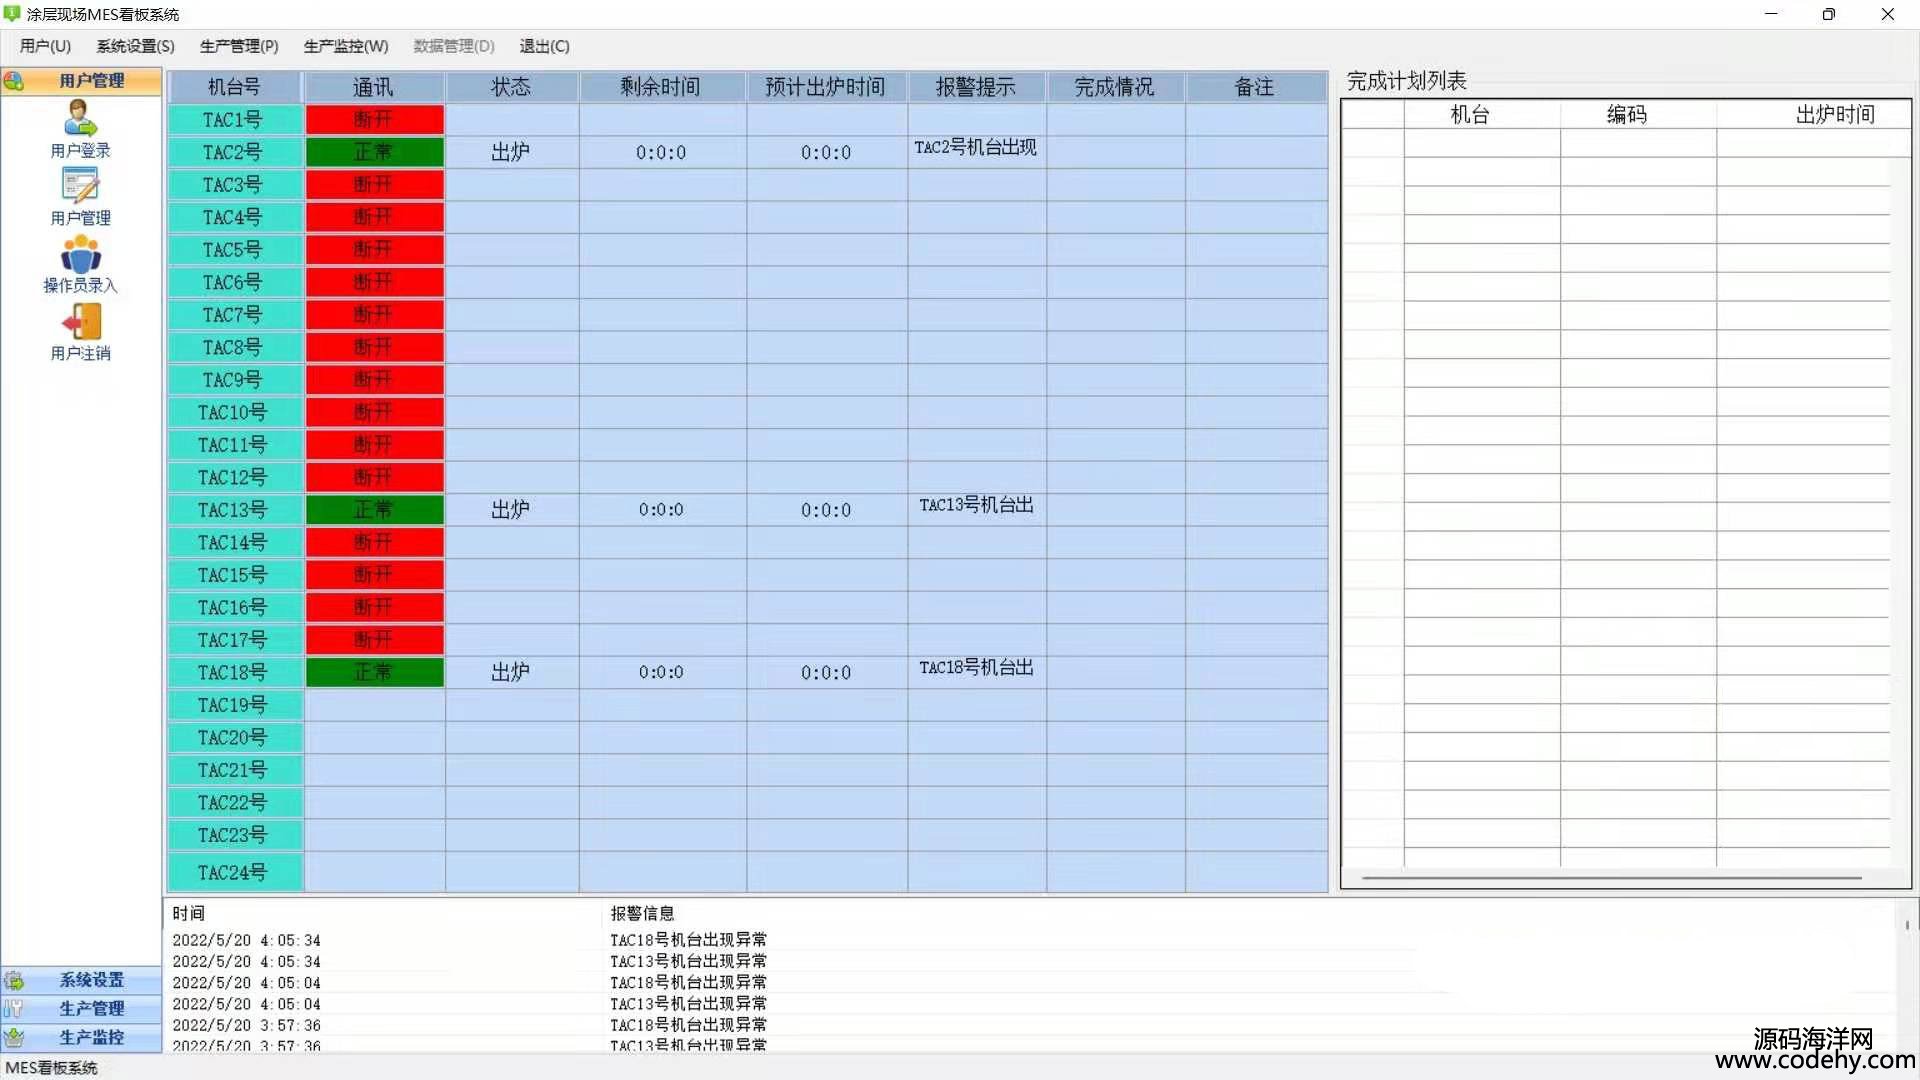The width and height of the screenshot is (1920, 1080).
Task: Open the 生产管理(P) menu
Action: pos(239,46)
